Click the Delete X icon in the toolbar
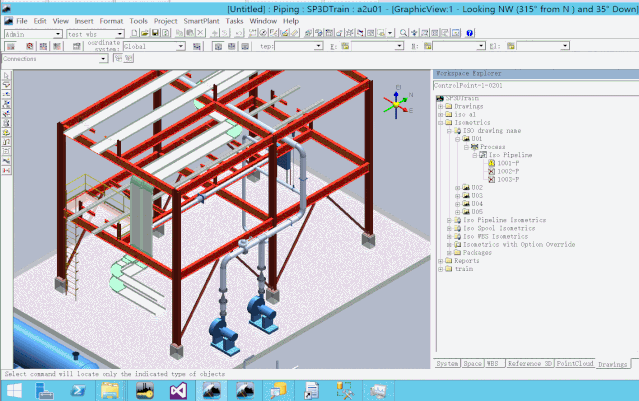The width and height of the screenshot is (639, 401). tap(201, 33)
